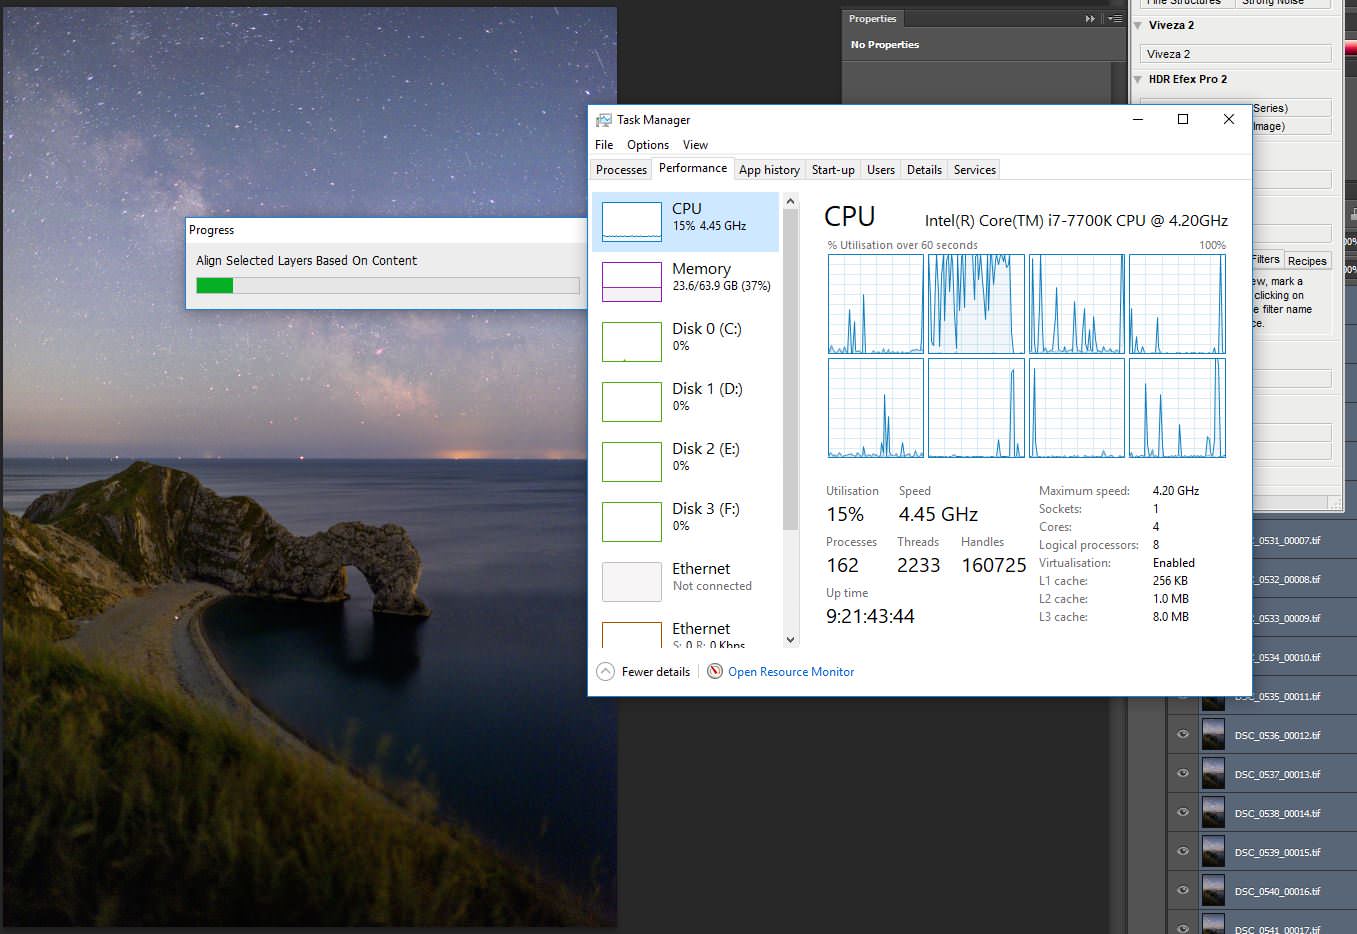1357x934 pixels.
Task: Click the Open Resource Monitor link
Action: pos(791,672)
